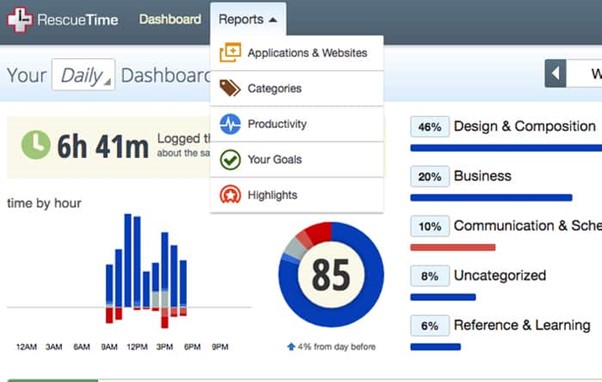Click the Productivity pulse icon

pos(230,124)
